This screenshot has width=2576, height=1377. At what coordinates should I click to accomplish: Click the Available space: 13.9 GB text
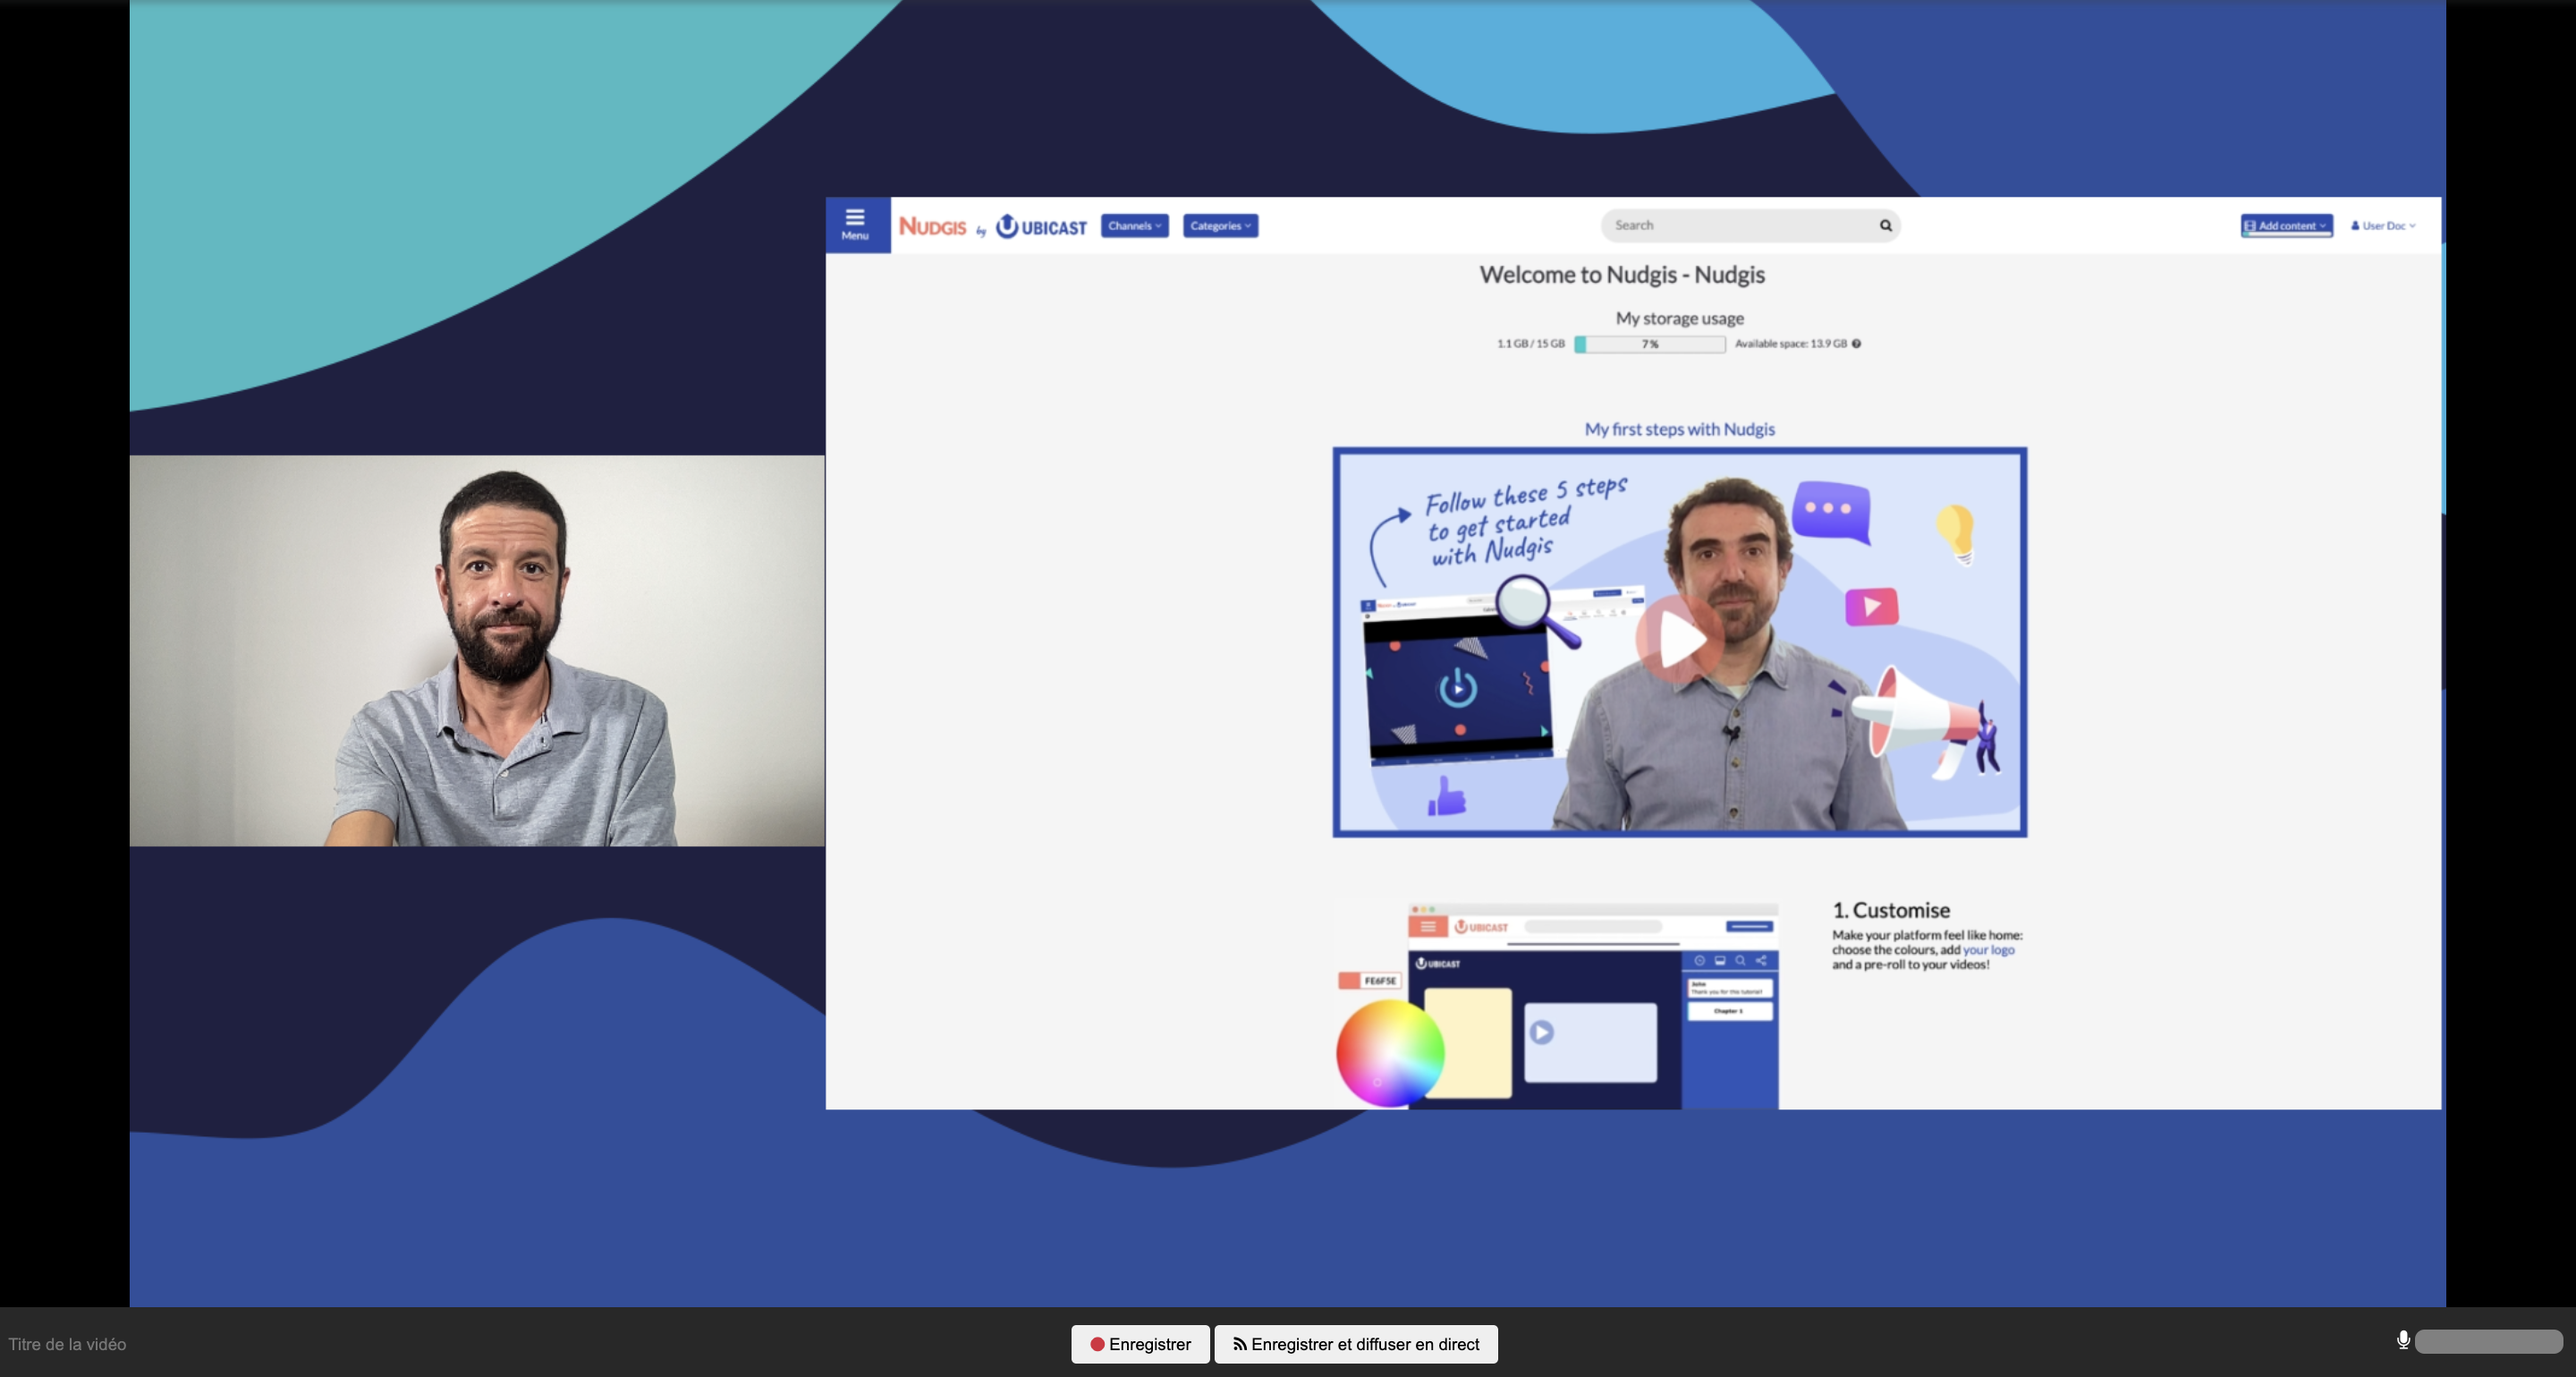[x=1790, y=344]
